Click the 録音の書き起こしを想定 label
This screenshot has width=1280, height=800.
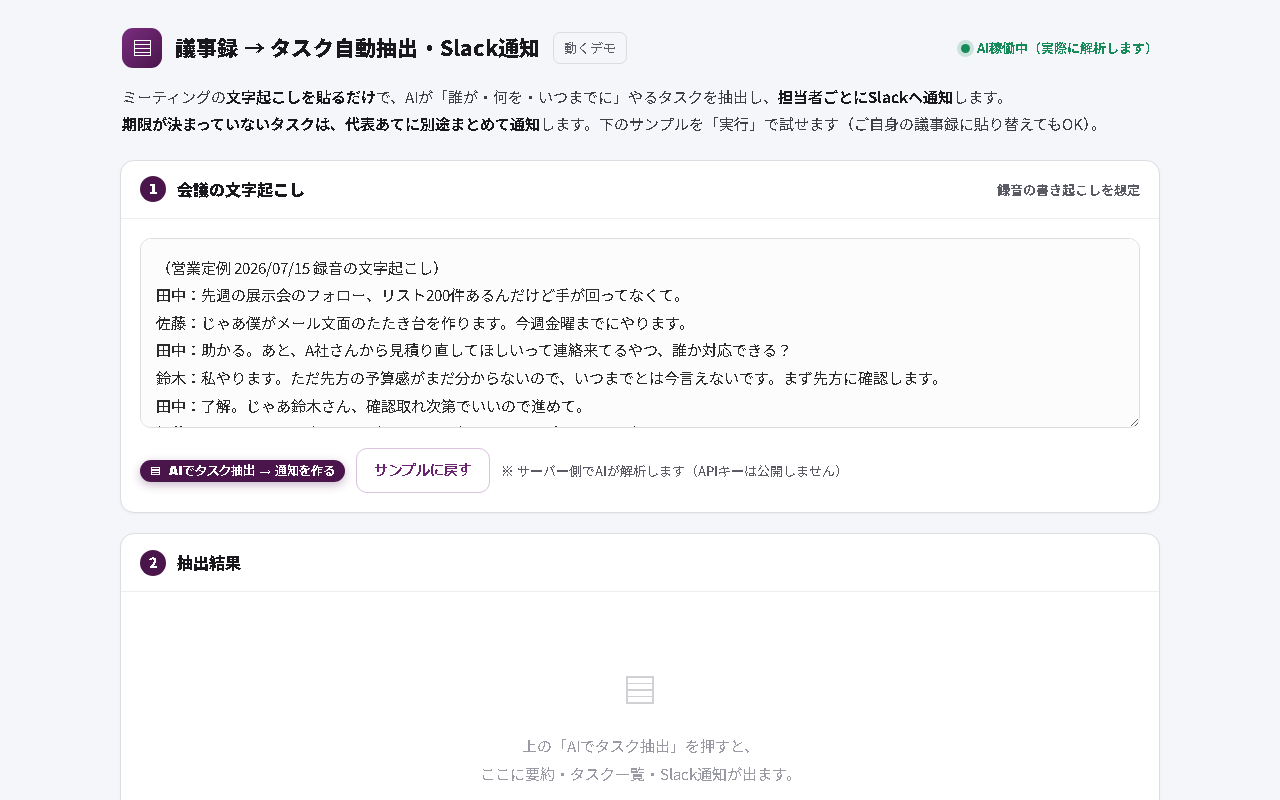1068,190
